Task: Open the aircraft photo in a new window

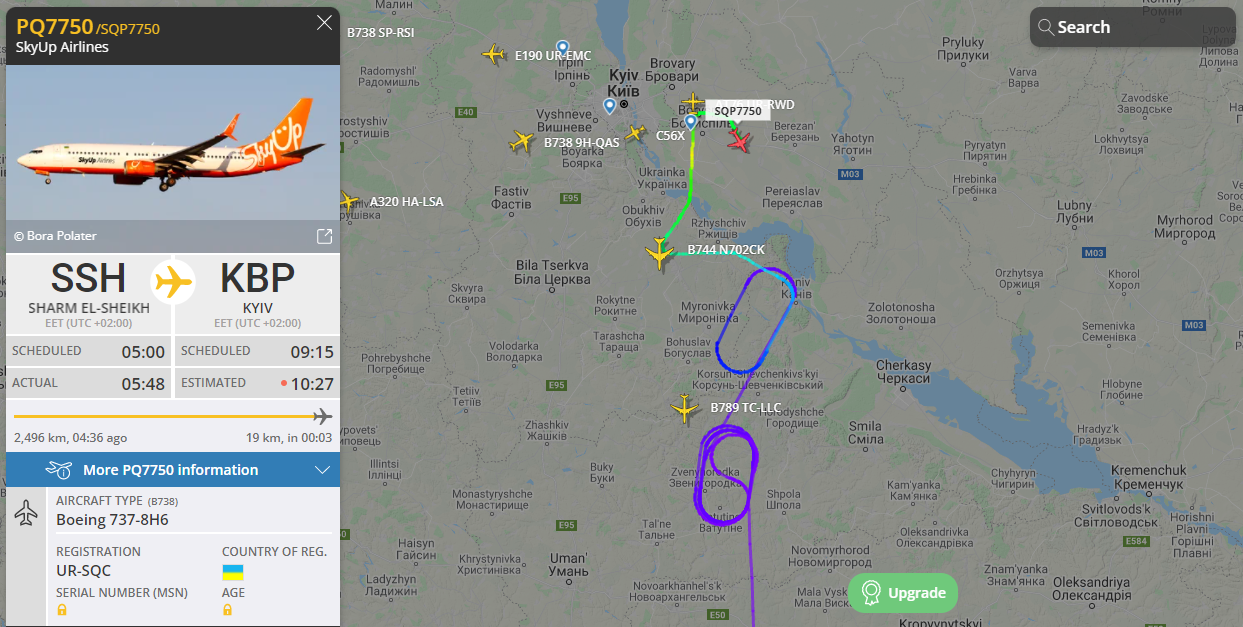Action: tap(324, 236)
